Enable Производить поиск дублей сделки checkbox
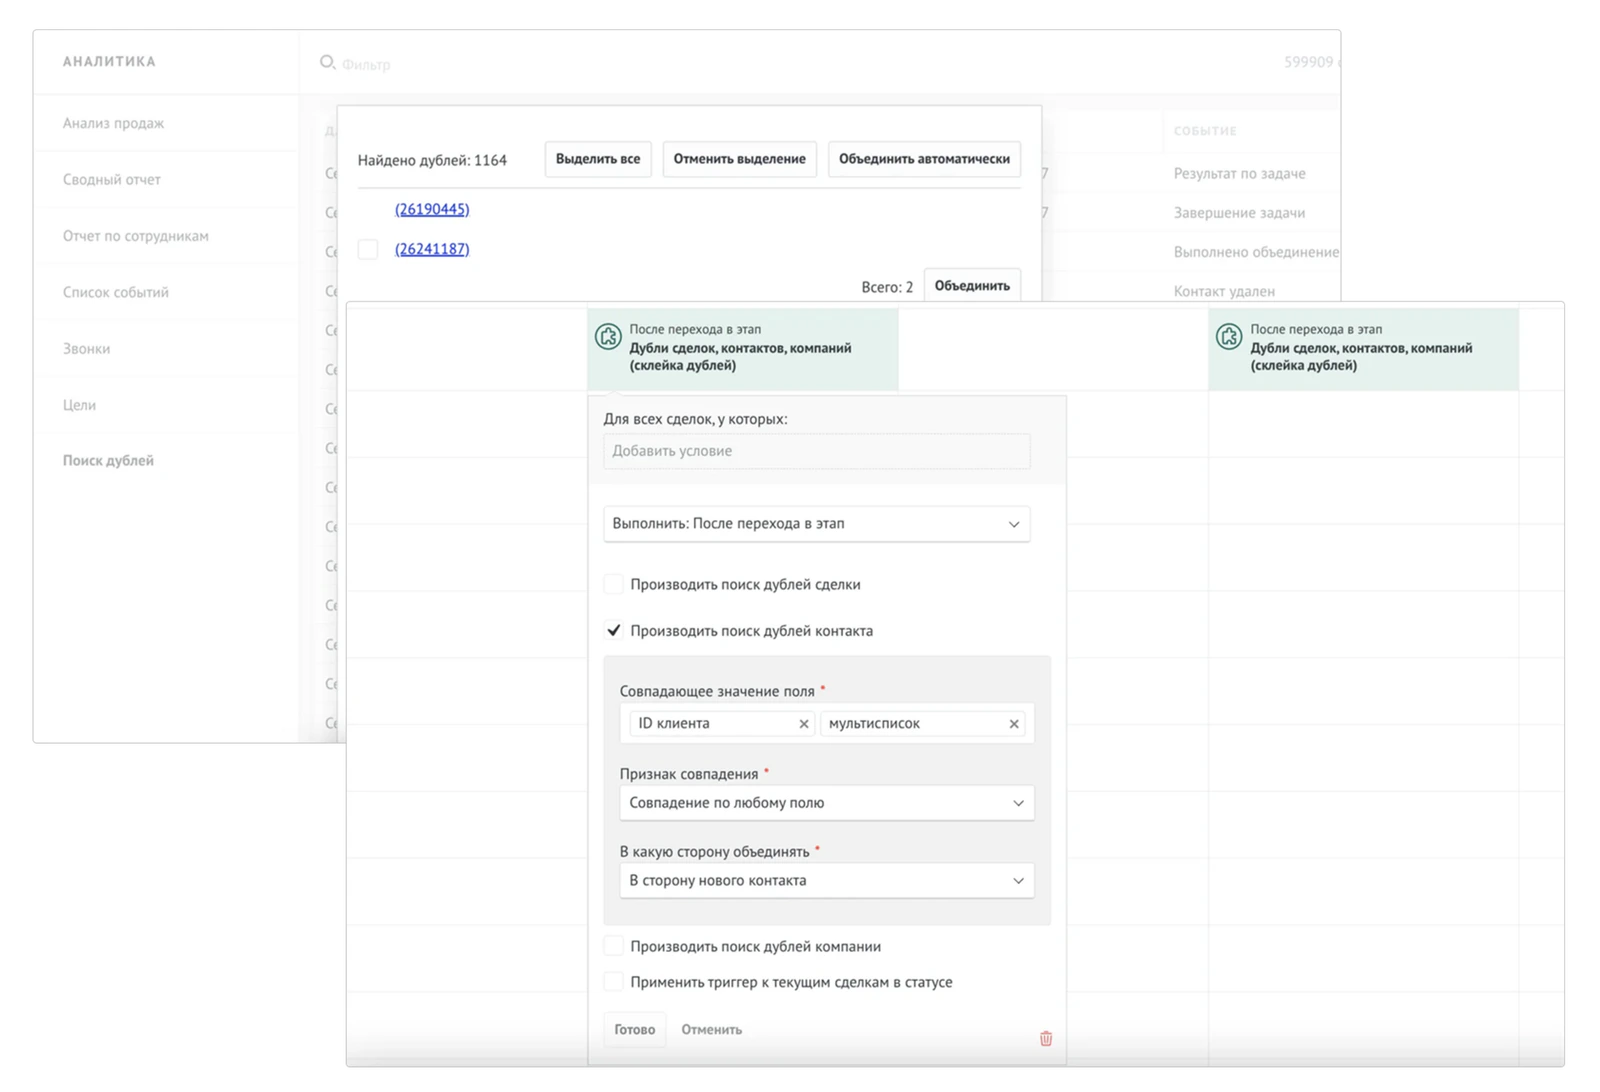Image resolution: width=1600 pixels, height=1092 pixels. (x=614, y=584)
